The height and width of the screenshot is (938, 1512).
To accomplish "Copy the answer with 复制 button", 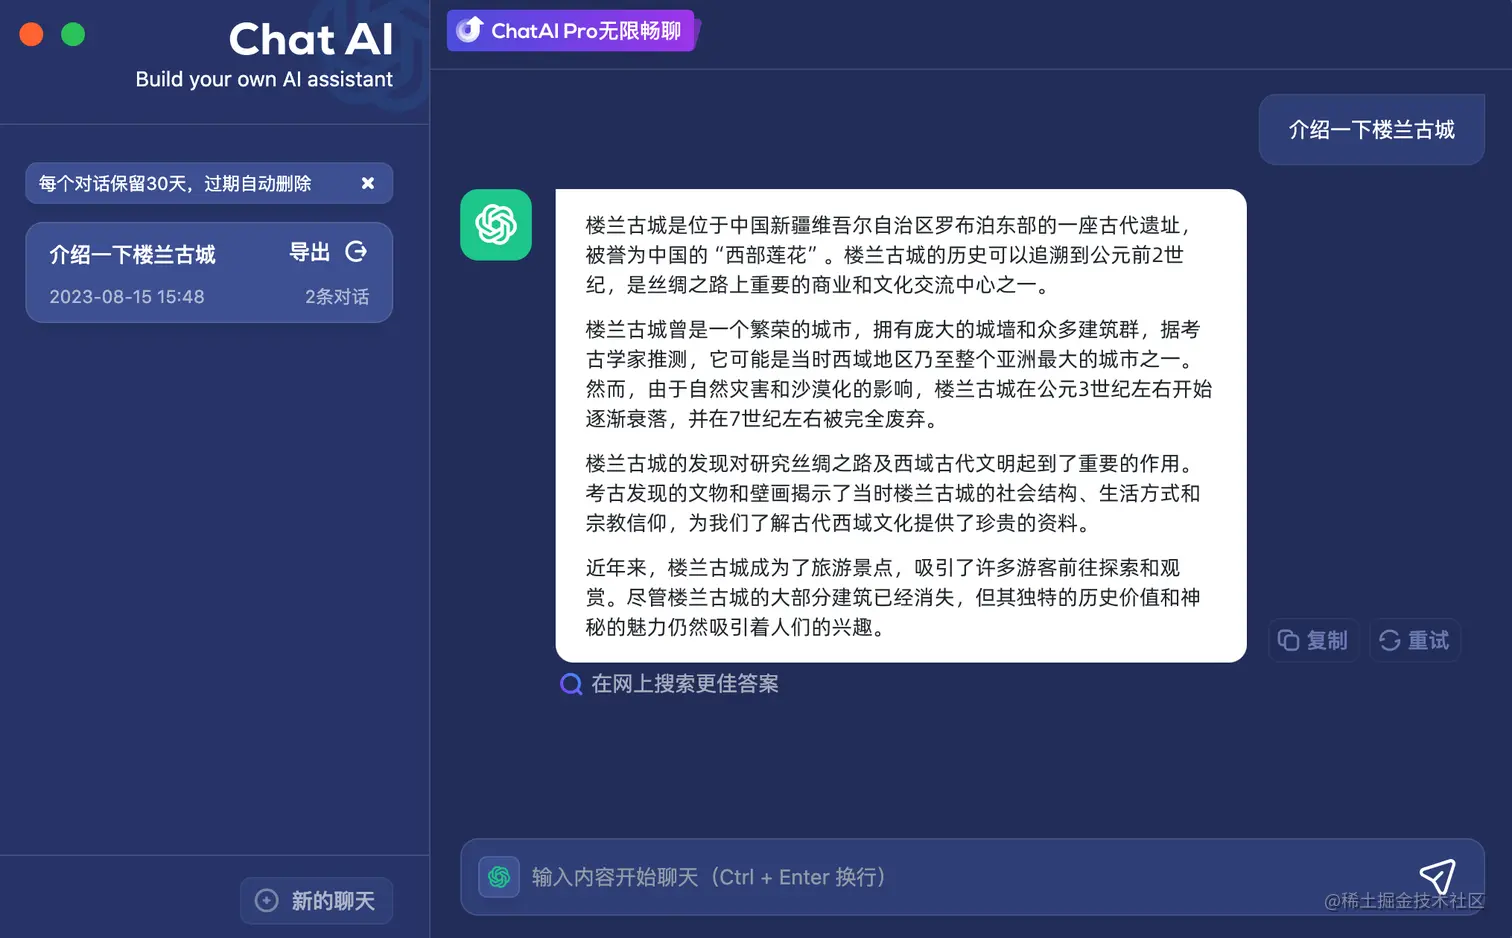I will pyautogui.click(x=1313, y=640).
